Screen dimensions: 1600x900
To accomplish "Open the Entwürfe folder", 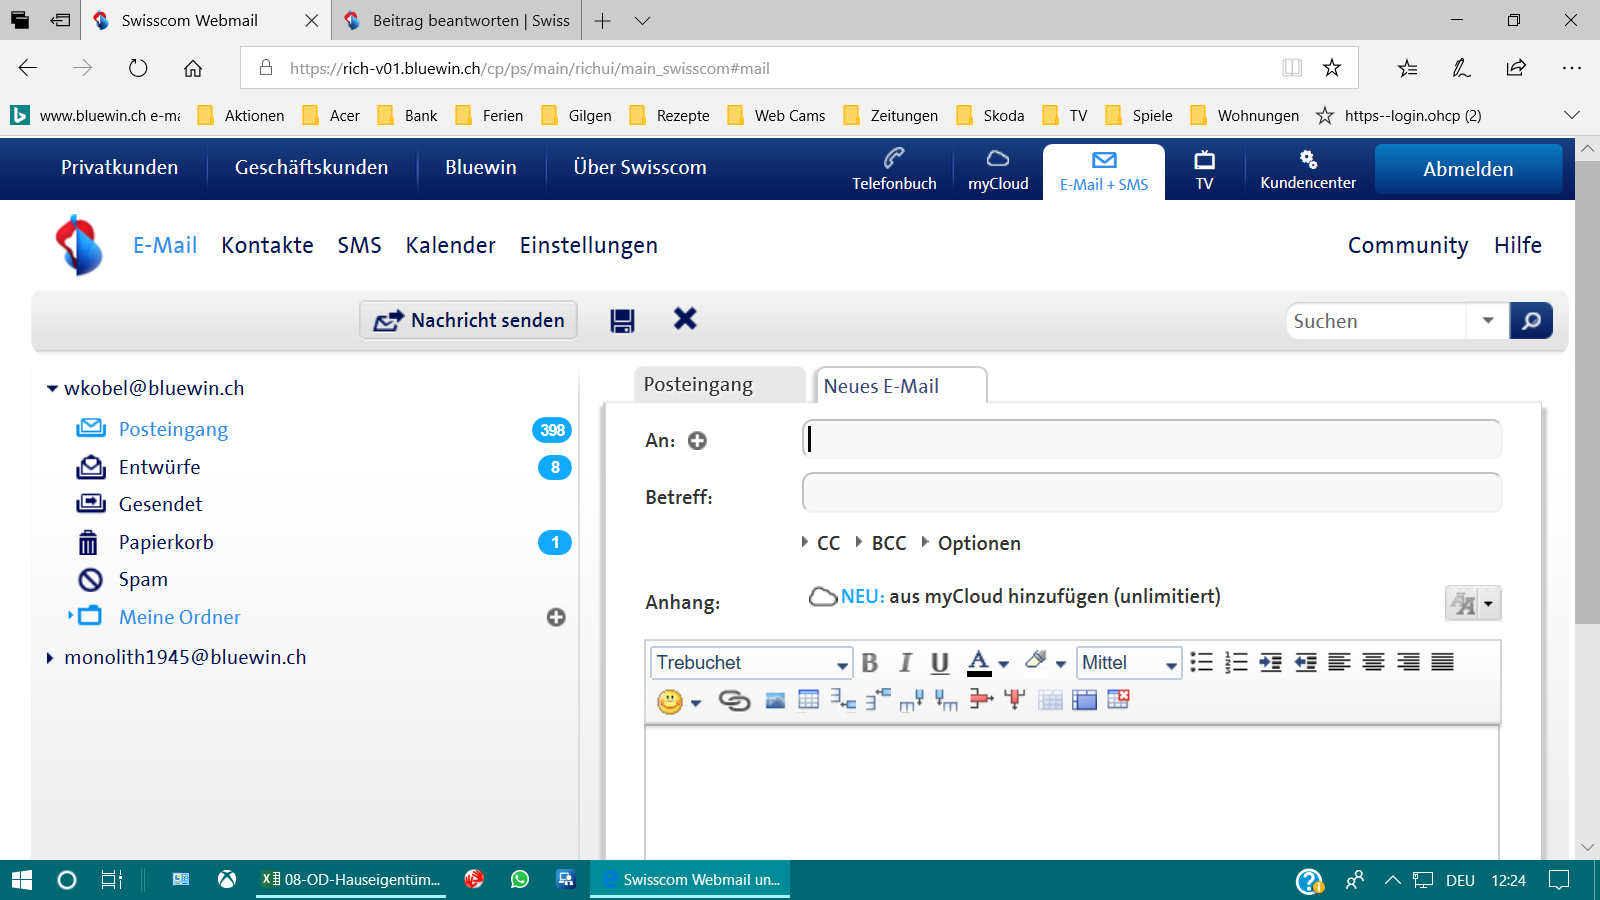I will [x=160, y=468].
